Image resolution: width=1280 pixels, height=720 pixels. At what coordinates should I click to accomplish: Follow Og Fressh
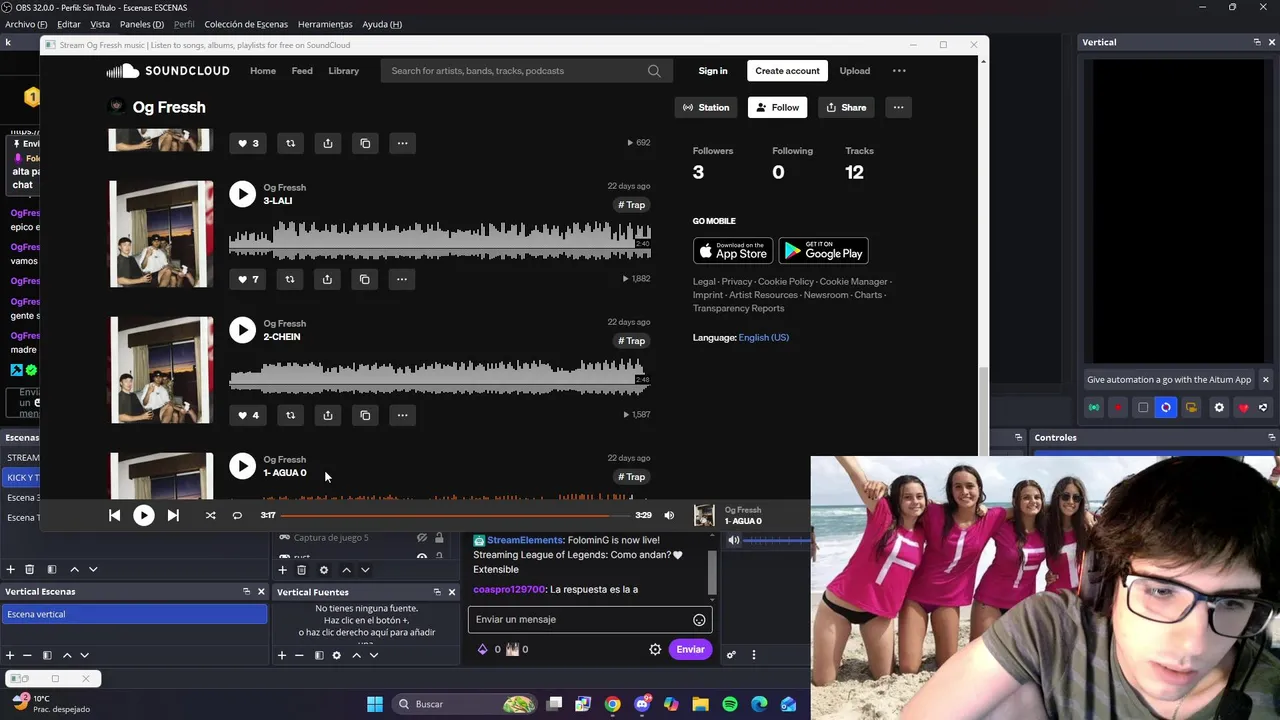point(777,107)
